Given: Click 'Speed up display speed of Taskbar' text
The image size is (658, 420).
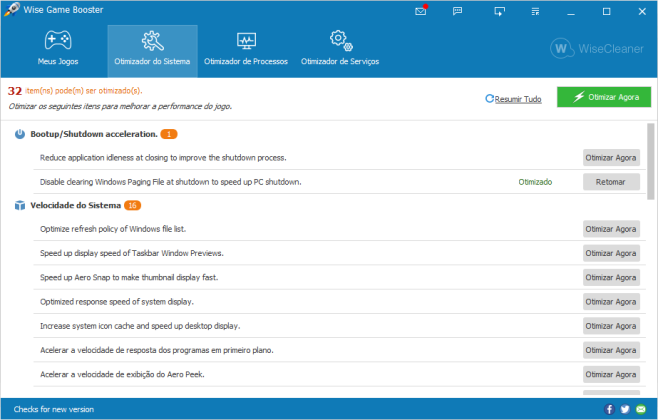Looking at the screenshot, I should tap(132, 253).
